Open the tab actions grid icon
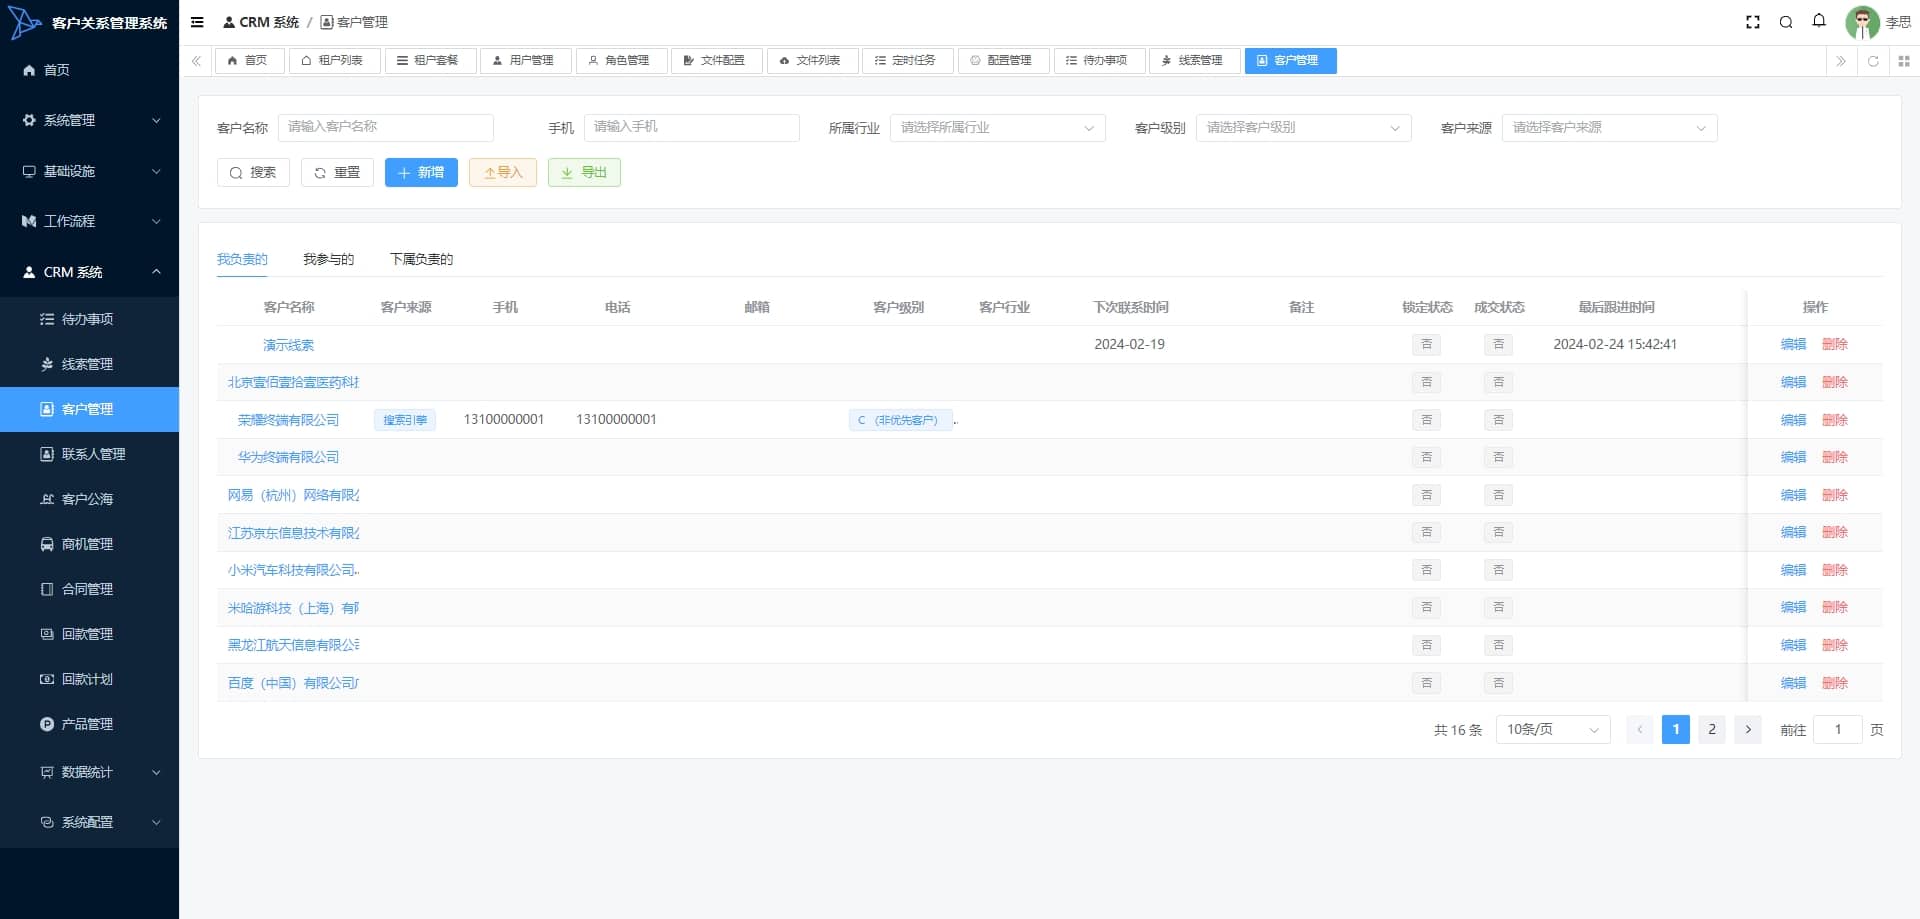The height and width of the screenshot is (919, 1920). coord(1904,61)
